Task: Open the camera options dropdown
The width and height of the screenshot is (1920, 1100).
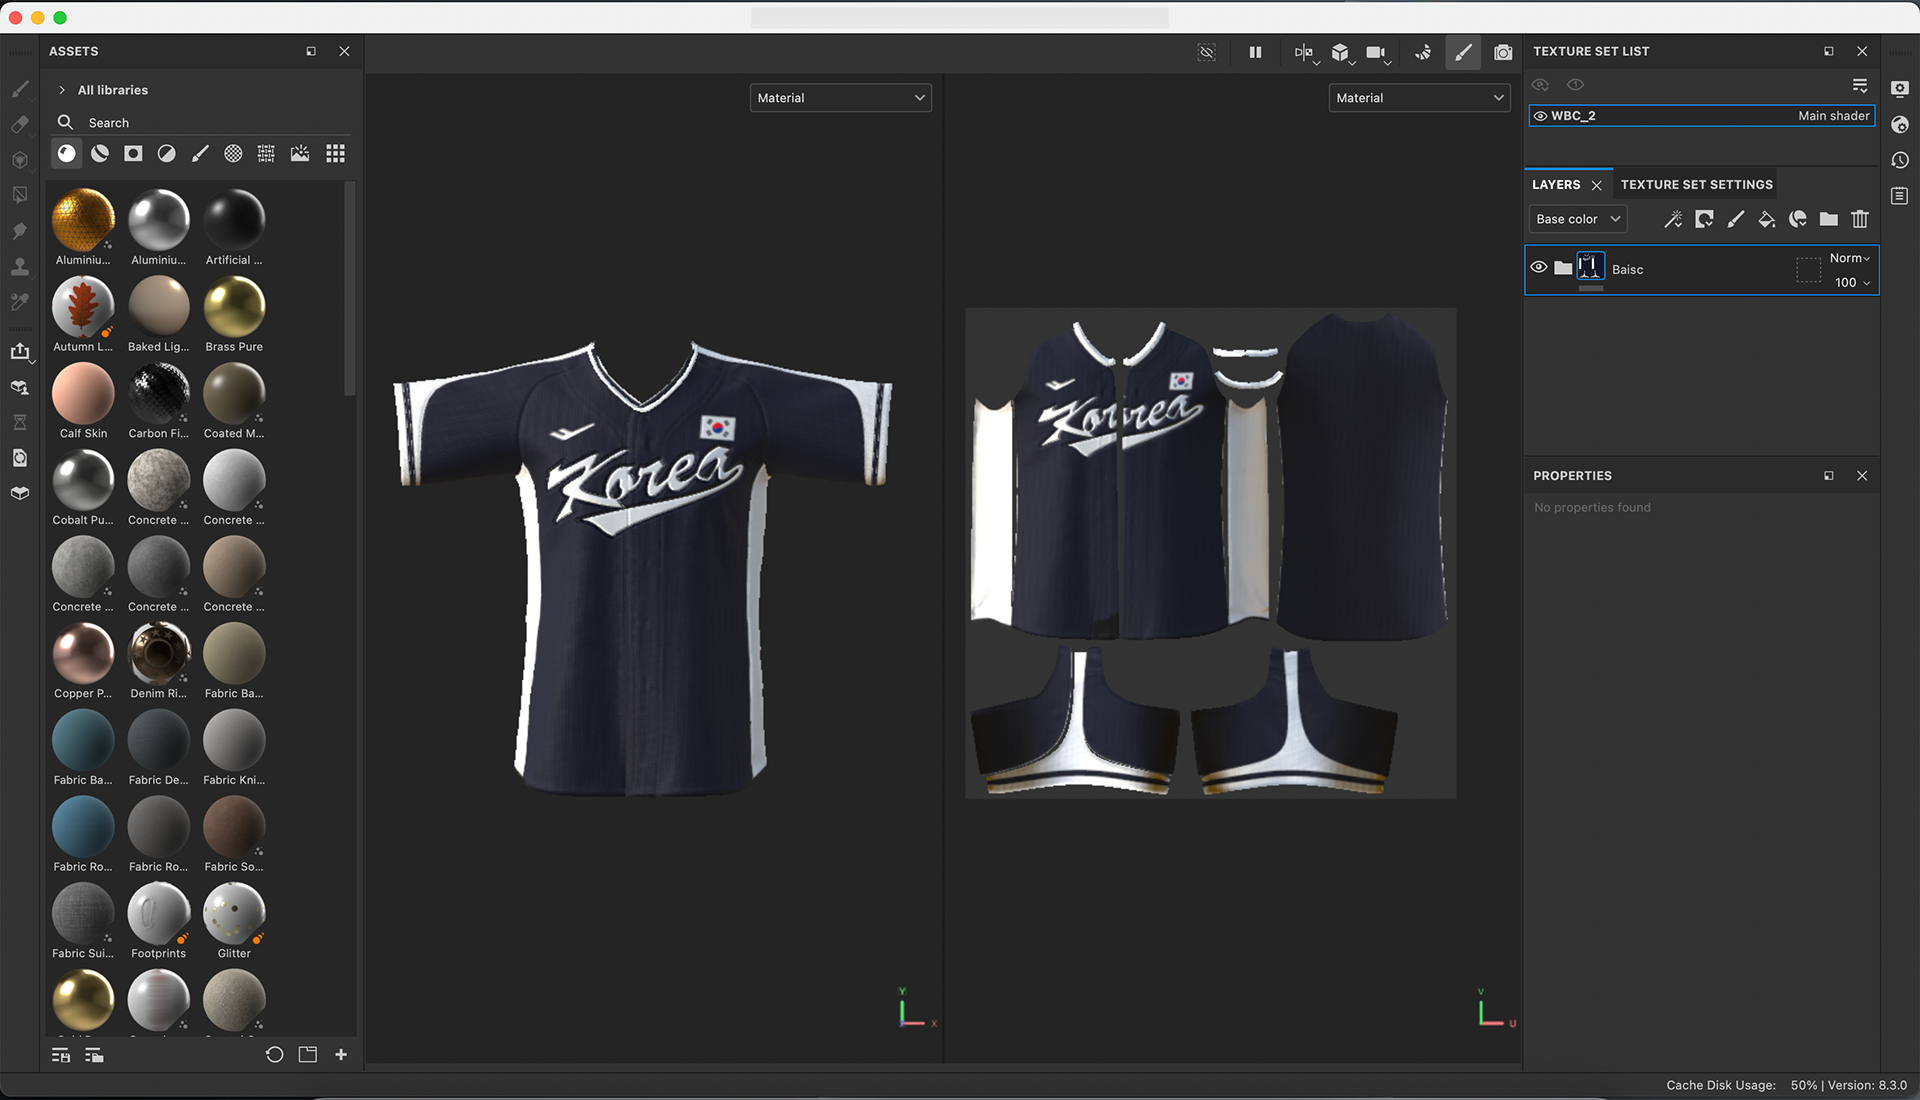Action: (x=1378, y=53)
